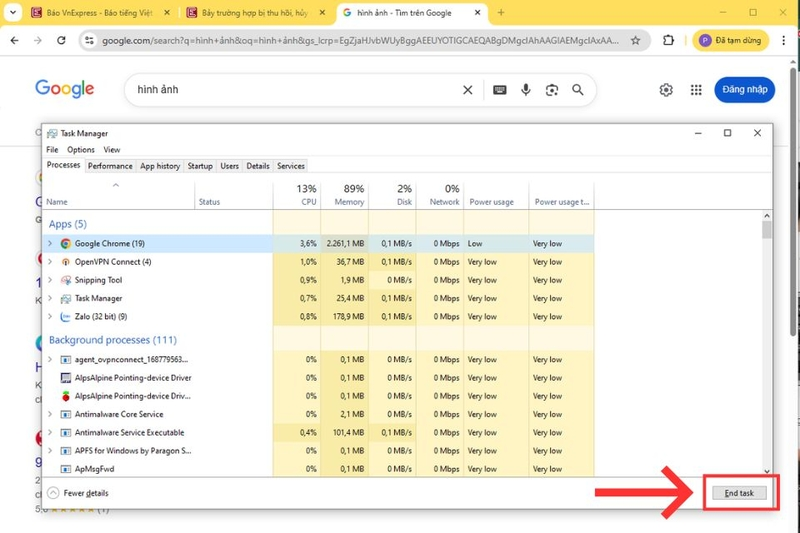Click the Chrome back arrow icon
The height and width of the screenshot is (533, 800).
14,40
